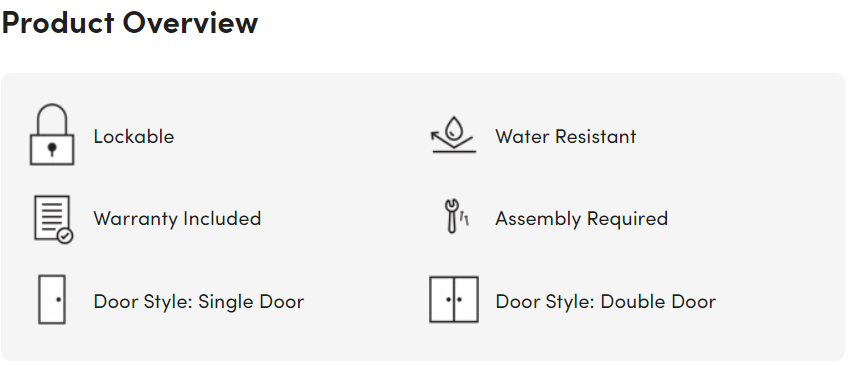Image resolution: width=865 pixels, height=365 pixels.
Task: Select the Assembly Required text
Action: [581, 219]
